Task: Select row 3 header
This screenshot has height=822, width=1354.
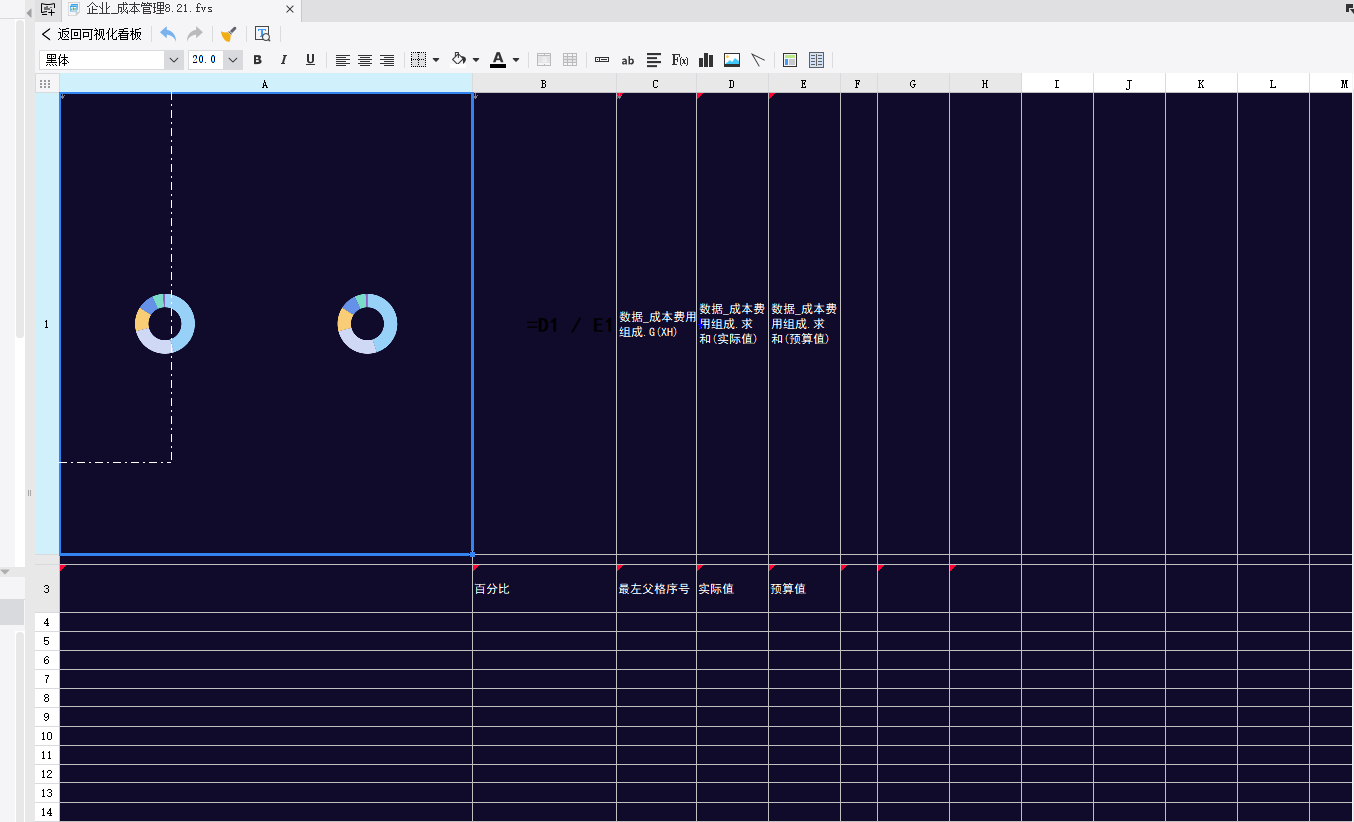Action: (x=47, y=589)
